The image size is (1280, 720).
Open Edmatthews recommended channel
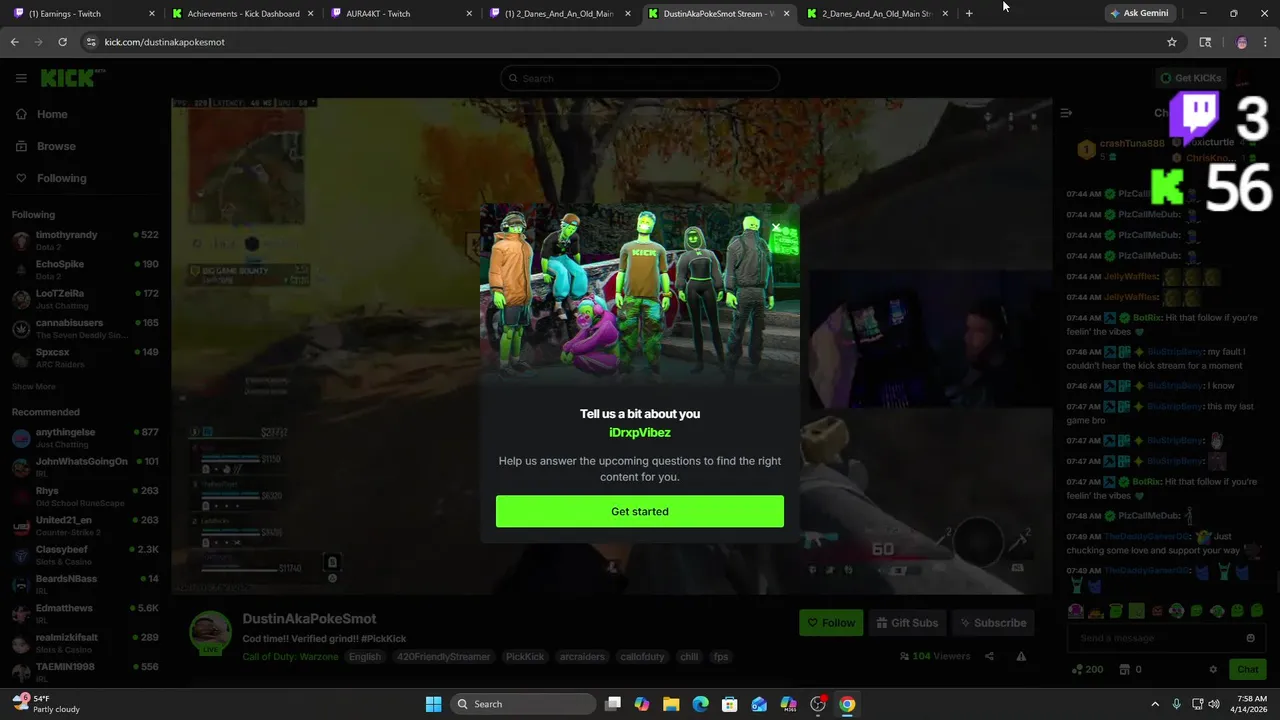pos(85,614)
